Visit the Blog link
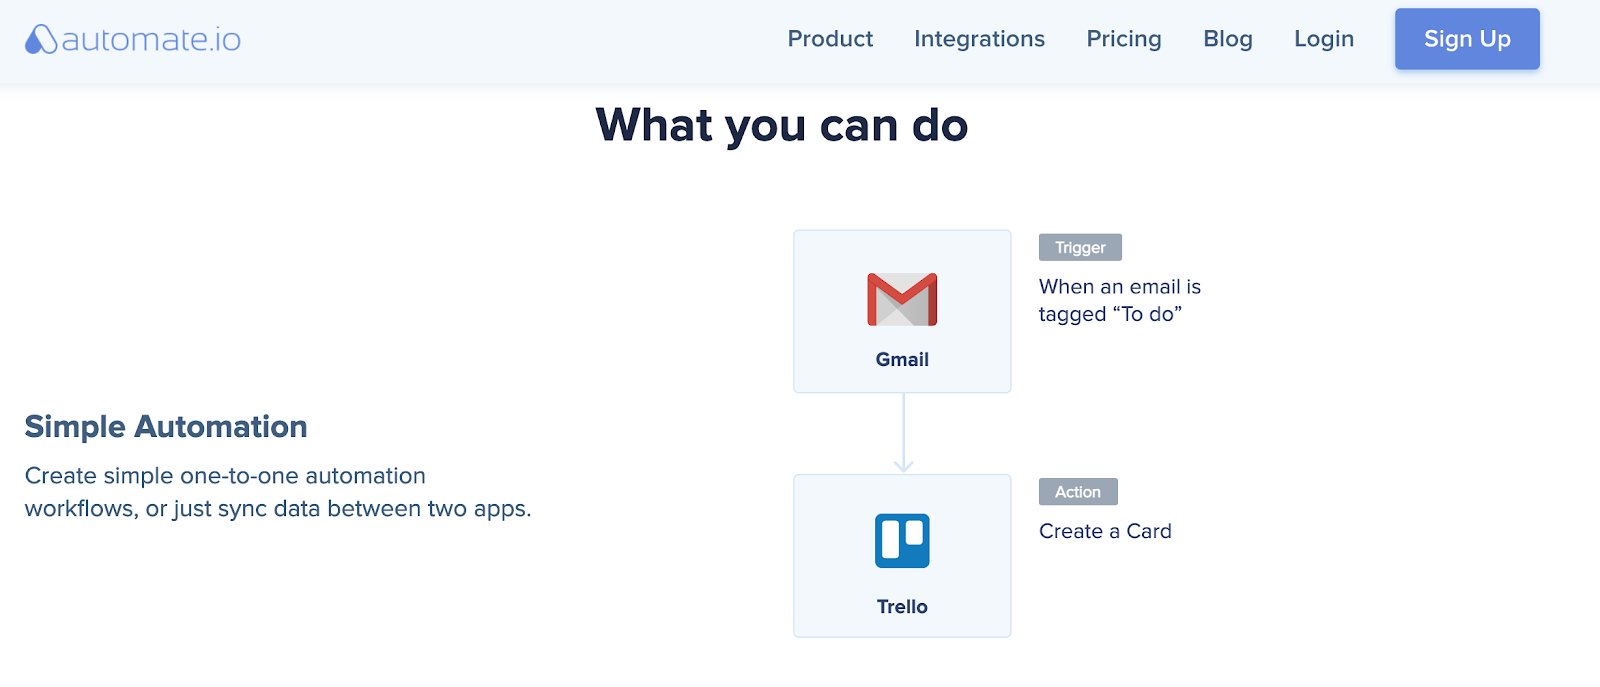The width and height of the screenshot is (1600, 687). [1228, 39]
